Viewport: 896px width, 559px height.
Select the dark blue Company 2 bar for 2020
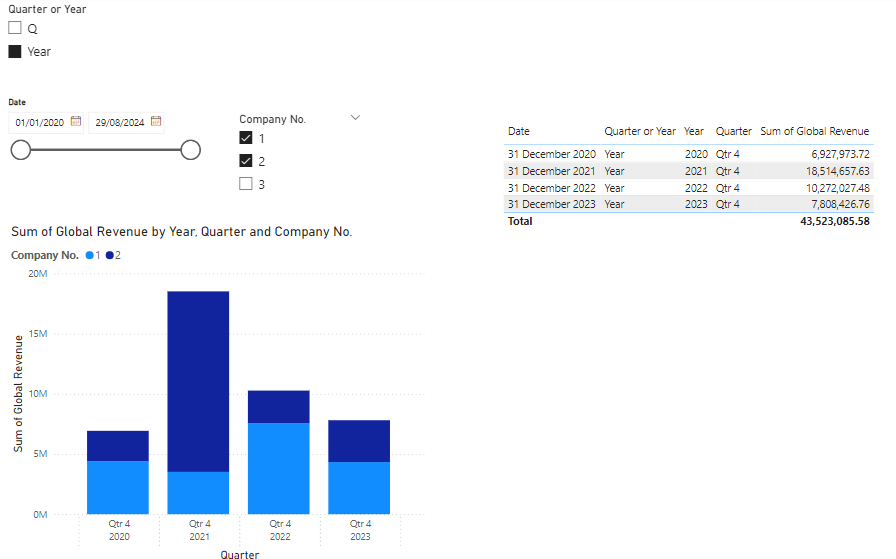coord(118,446)
